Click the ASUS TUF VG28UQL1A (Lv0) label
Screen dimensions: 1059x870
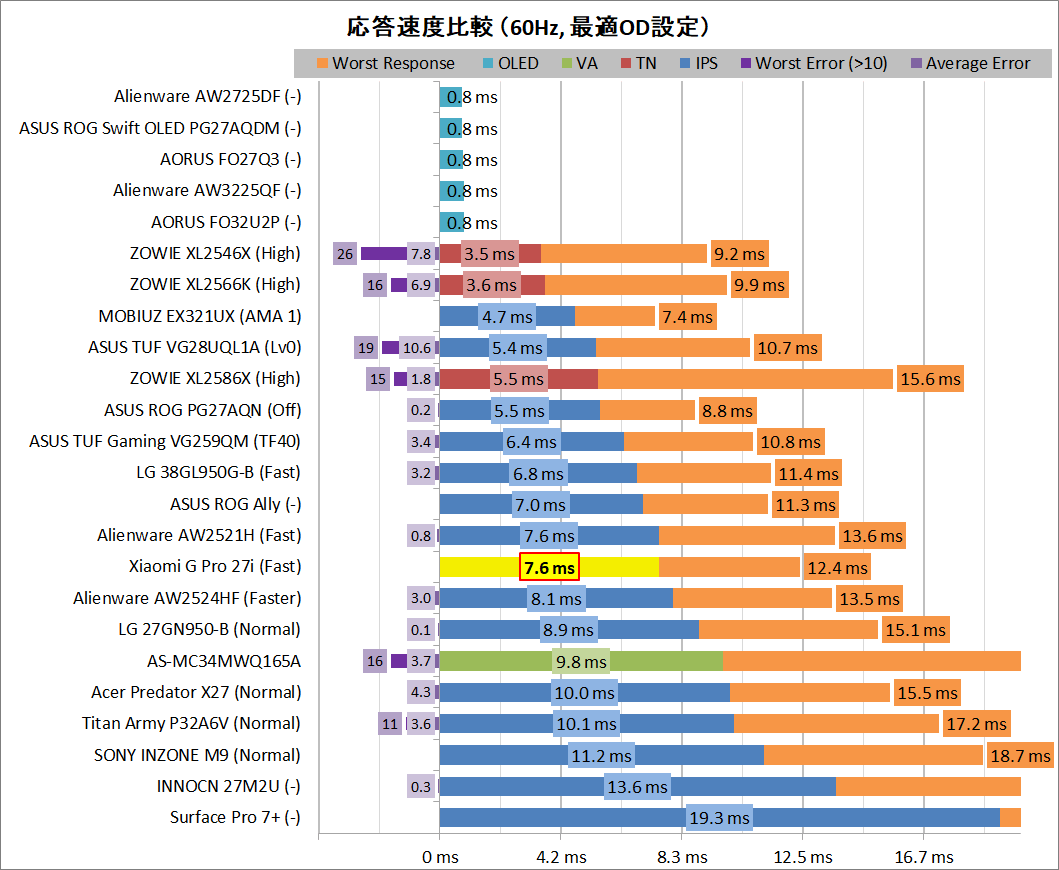click(195, 347)
